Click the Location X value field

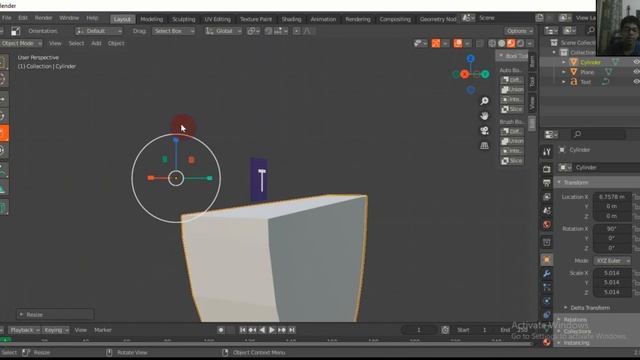(x=612, y=197)
